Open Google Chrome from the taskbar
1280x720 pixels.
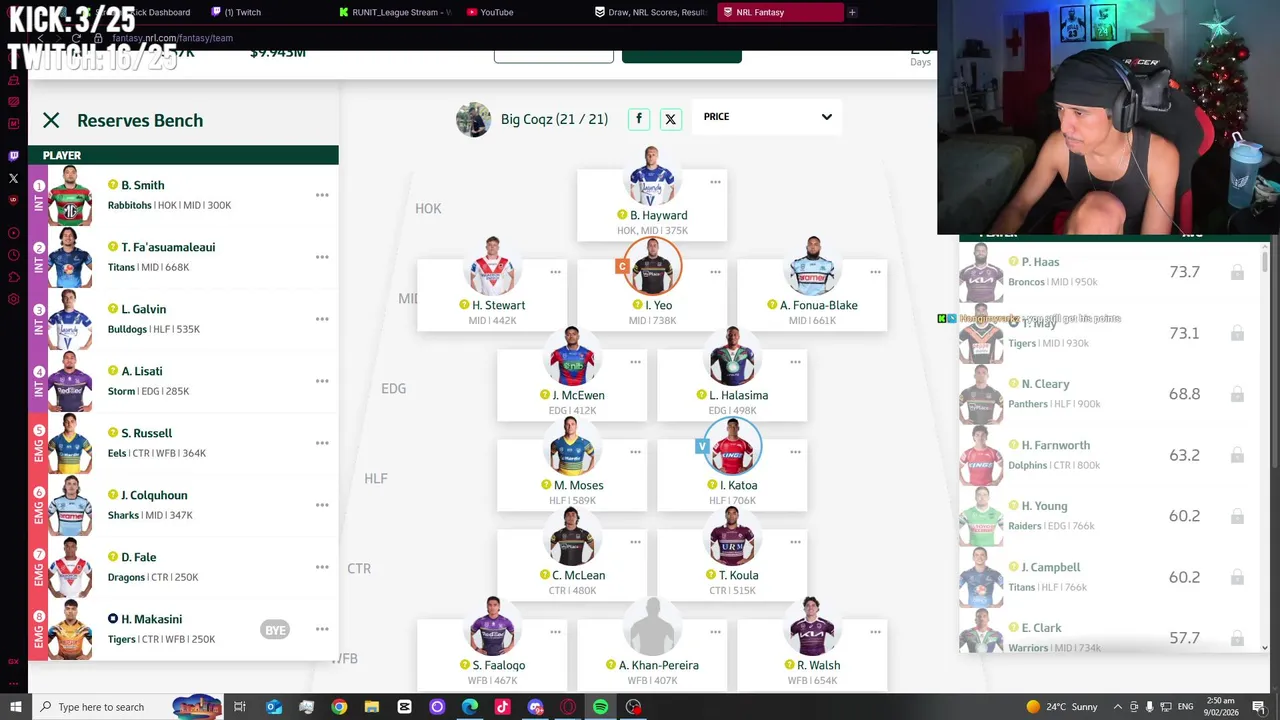point(339,707)
